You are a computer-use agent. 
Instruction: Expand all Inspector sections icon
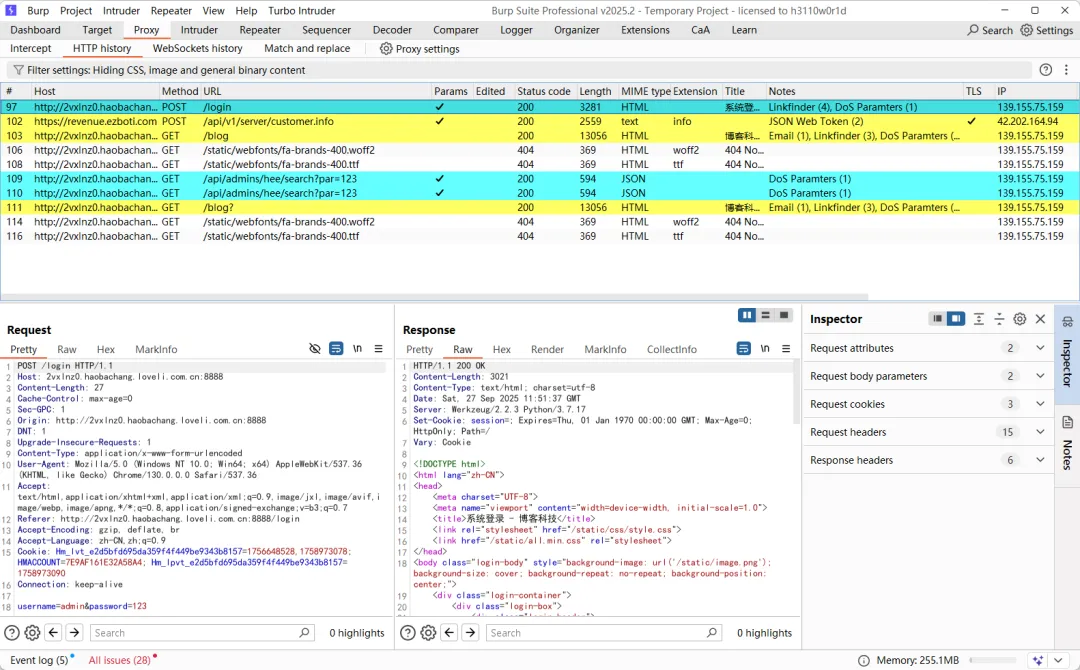point(979,319)
